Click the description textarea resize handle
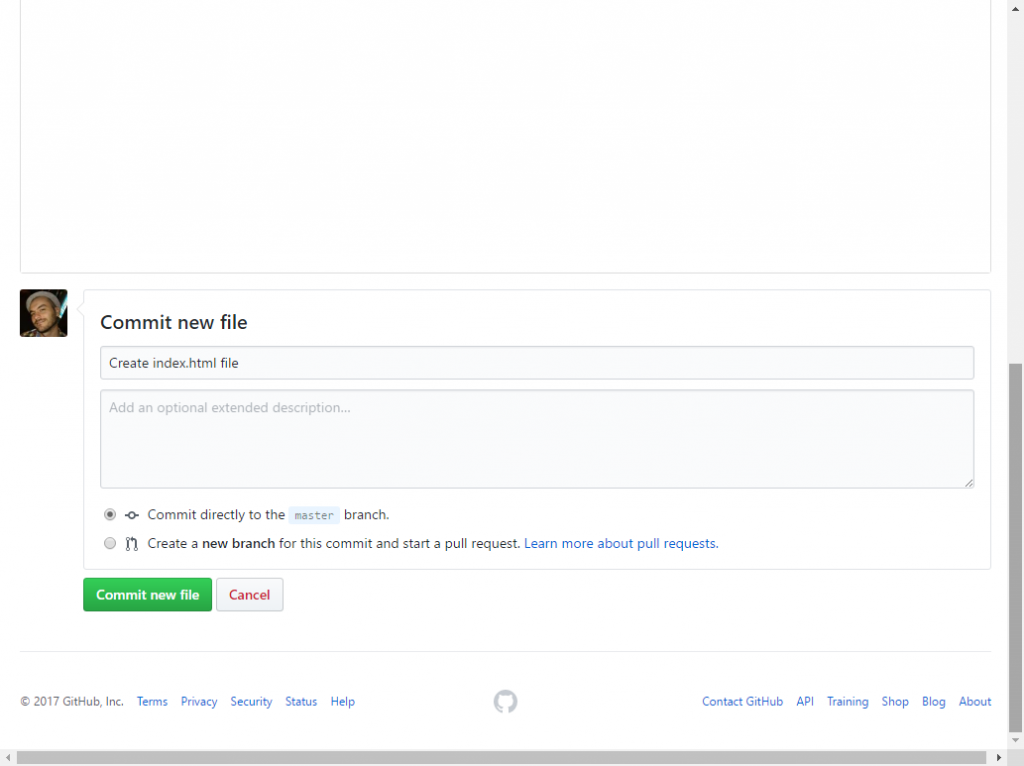Image resolution: width=1024 pixels, height=766 pixels. (969, 483)
